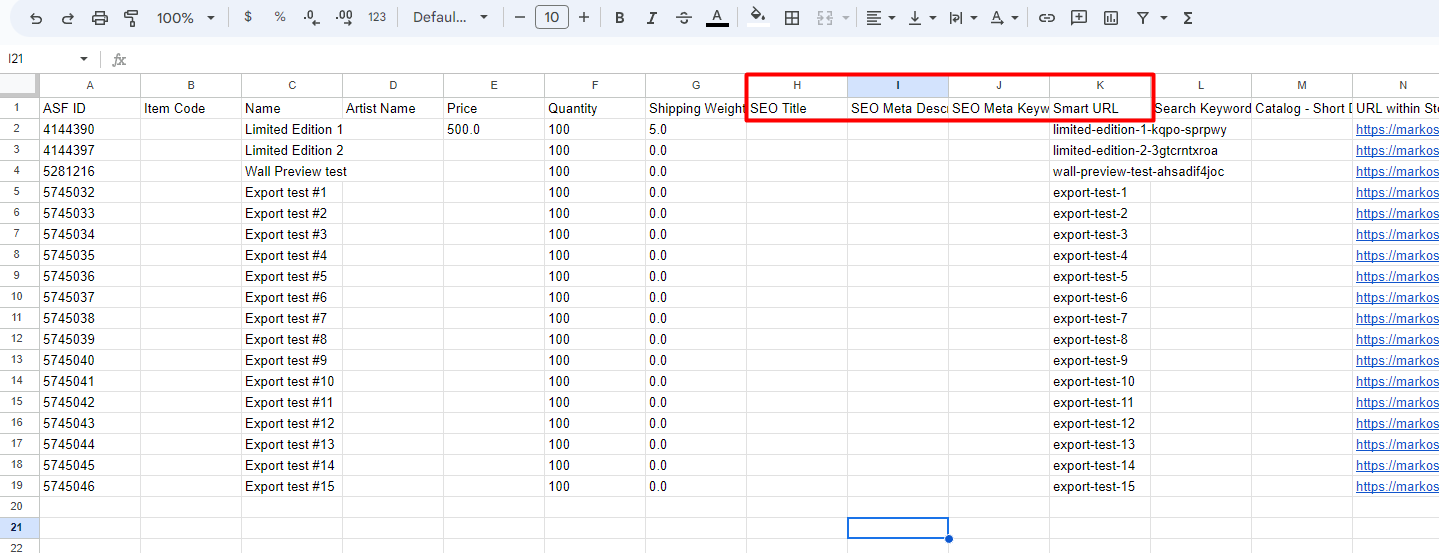Open the filter options

(1151, 18)
